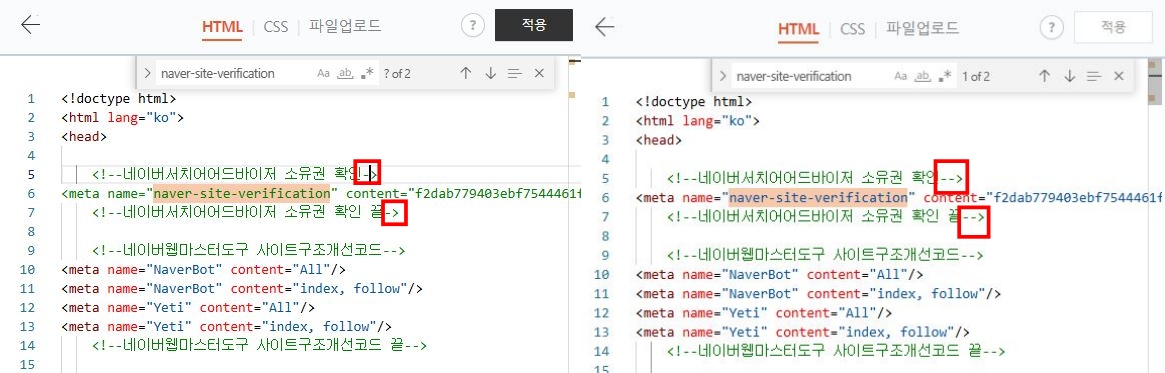Select HTML tab in left editor

click(222, 27)
